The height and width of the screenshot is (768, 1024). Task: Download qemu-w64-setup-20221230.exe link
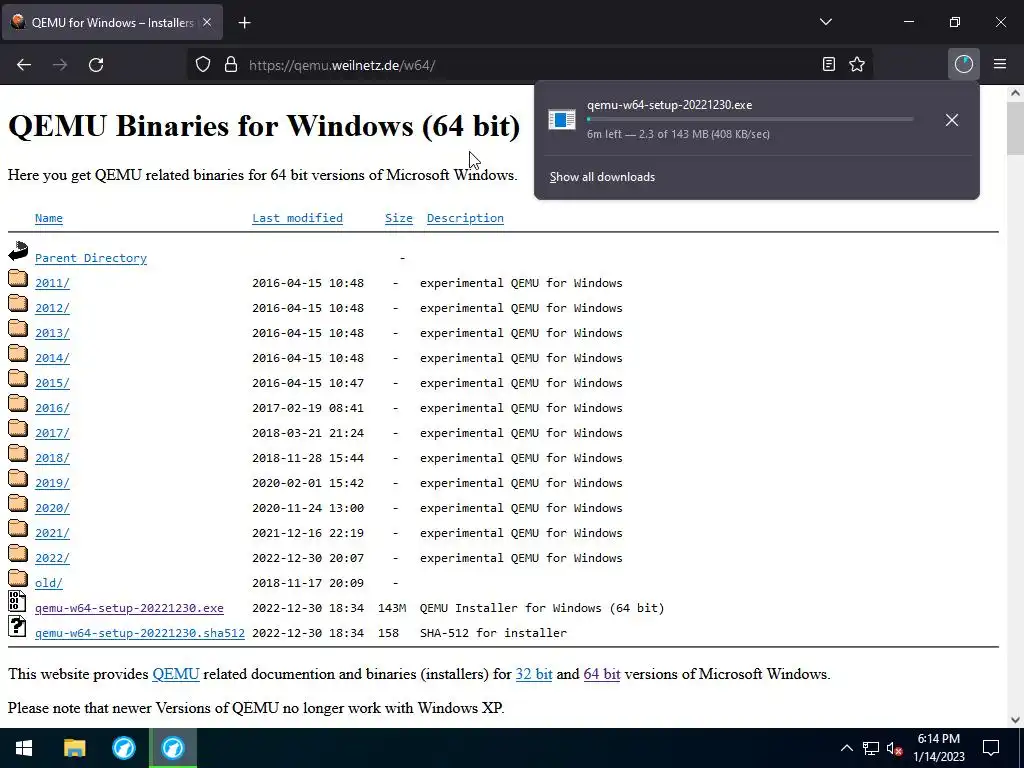129,608
